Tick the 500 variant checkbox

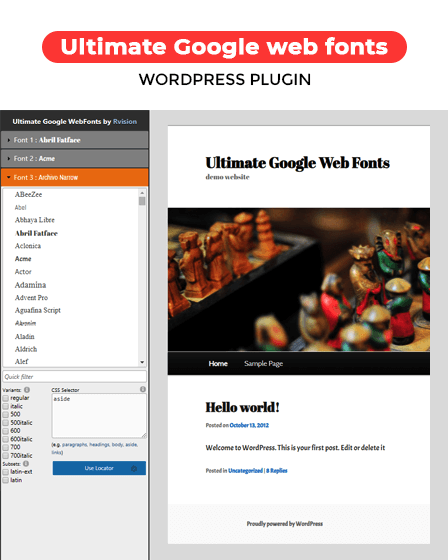coord(6,414)
